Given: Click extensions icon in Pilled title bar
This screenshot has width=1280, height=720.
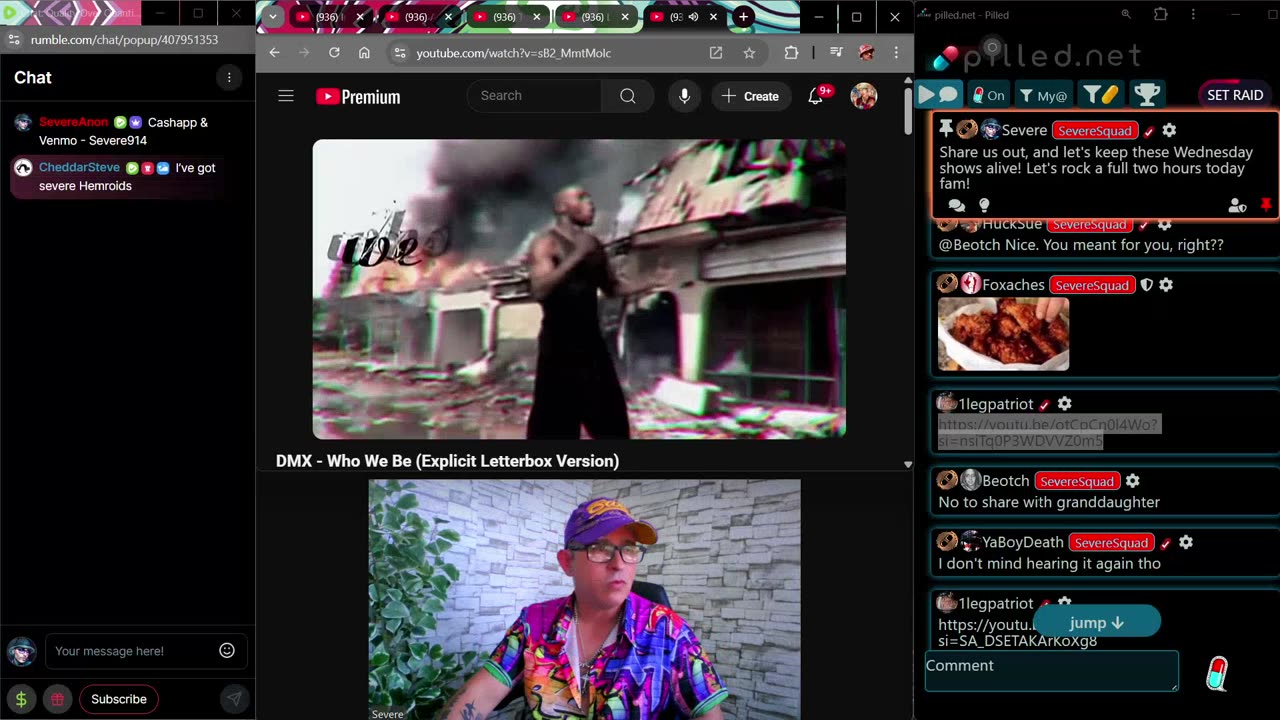Looking at the screenshot, I should [x=1160, y=15].
